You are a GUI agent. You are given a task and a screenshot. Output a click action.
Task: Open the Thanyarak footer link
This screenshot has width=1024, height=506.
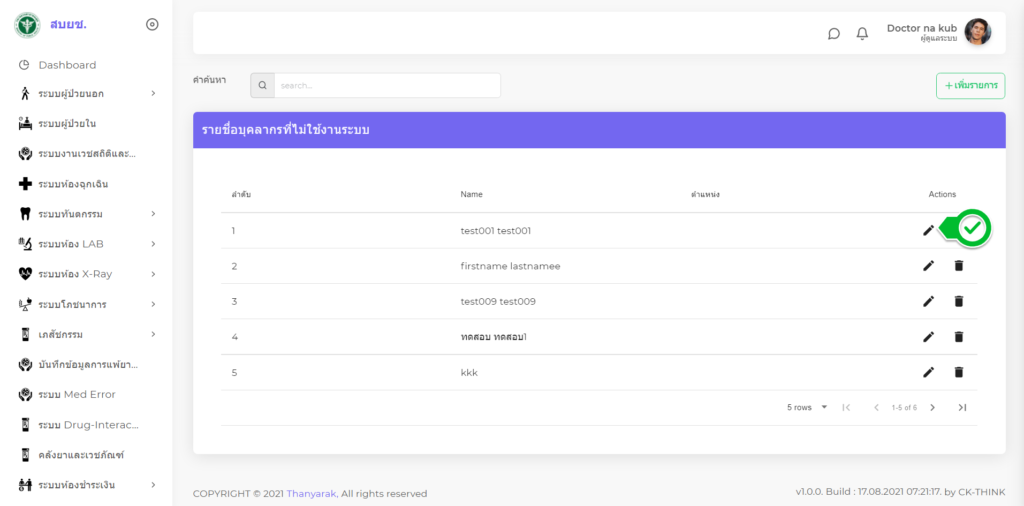[x=311, y=493]
